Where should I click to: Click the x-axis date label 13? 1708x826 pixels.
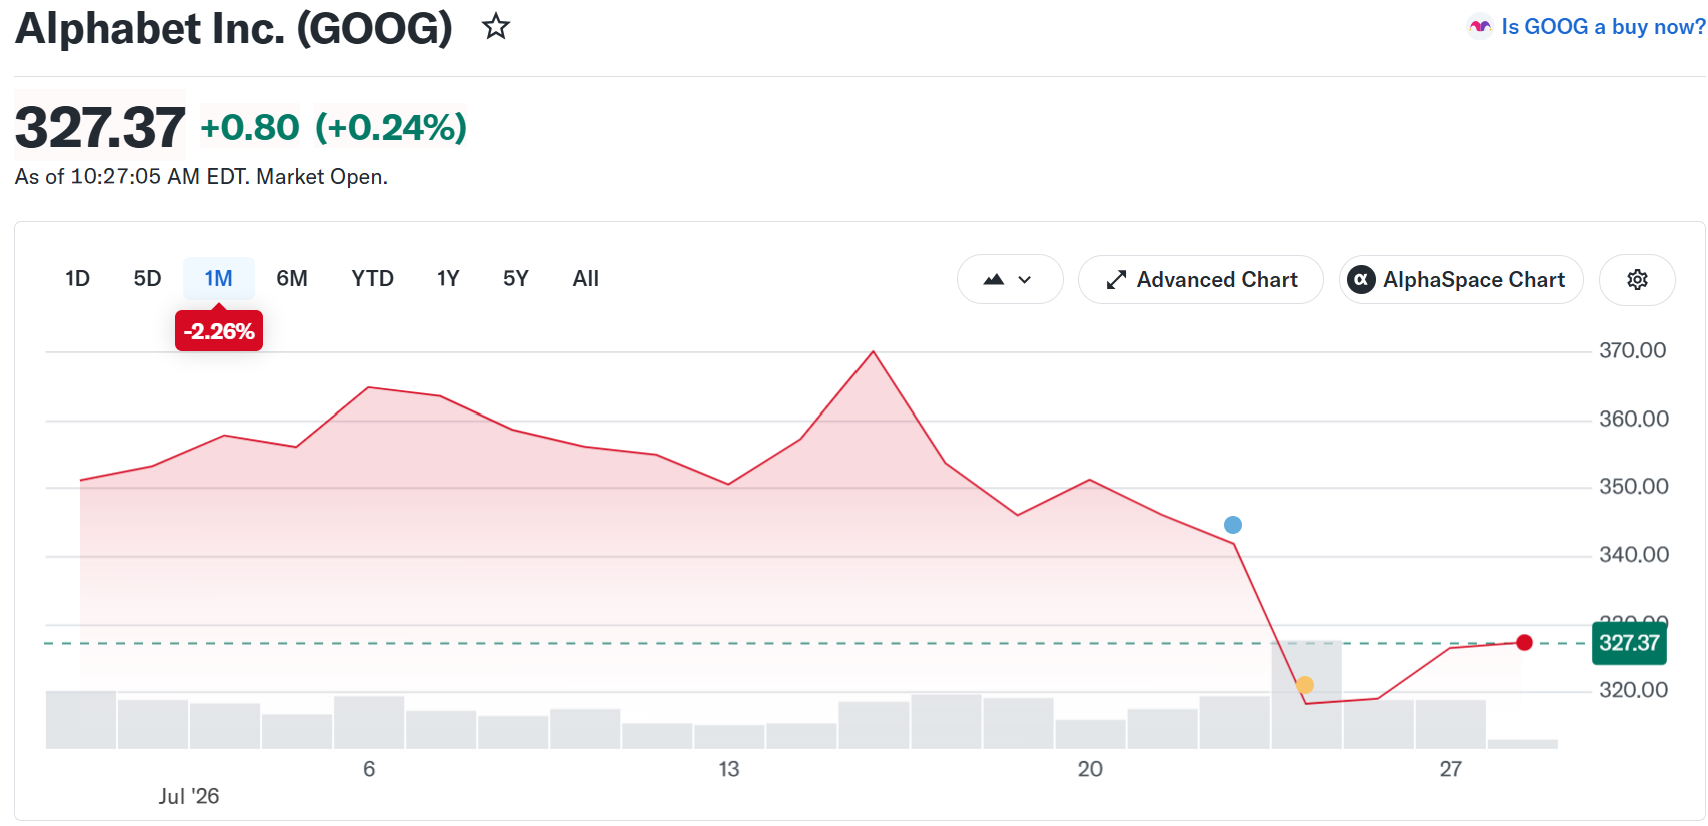[x=729, y=769]
